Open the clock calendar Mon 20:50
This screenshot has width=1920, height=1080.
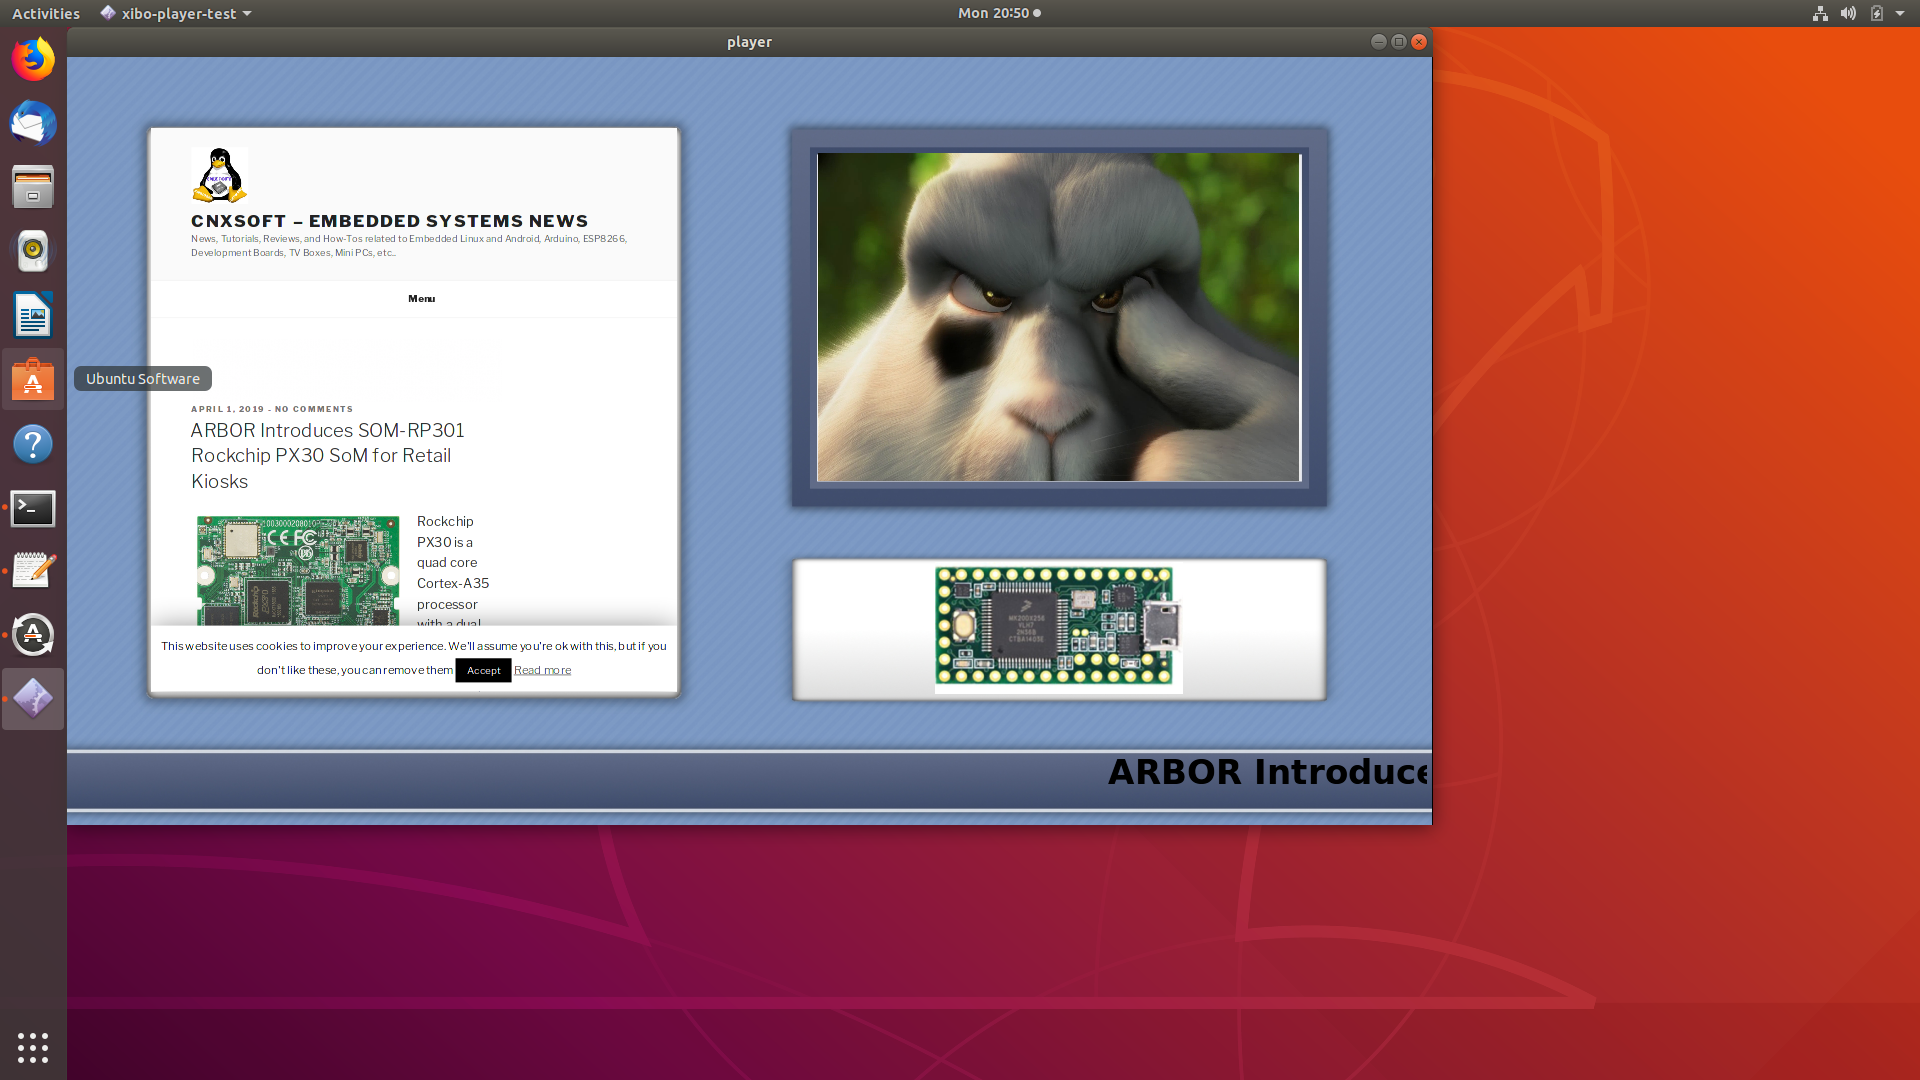[x=999, y=13]
